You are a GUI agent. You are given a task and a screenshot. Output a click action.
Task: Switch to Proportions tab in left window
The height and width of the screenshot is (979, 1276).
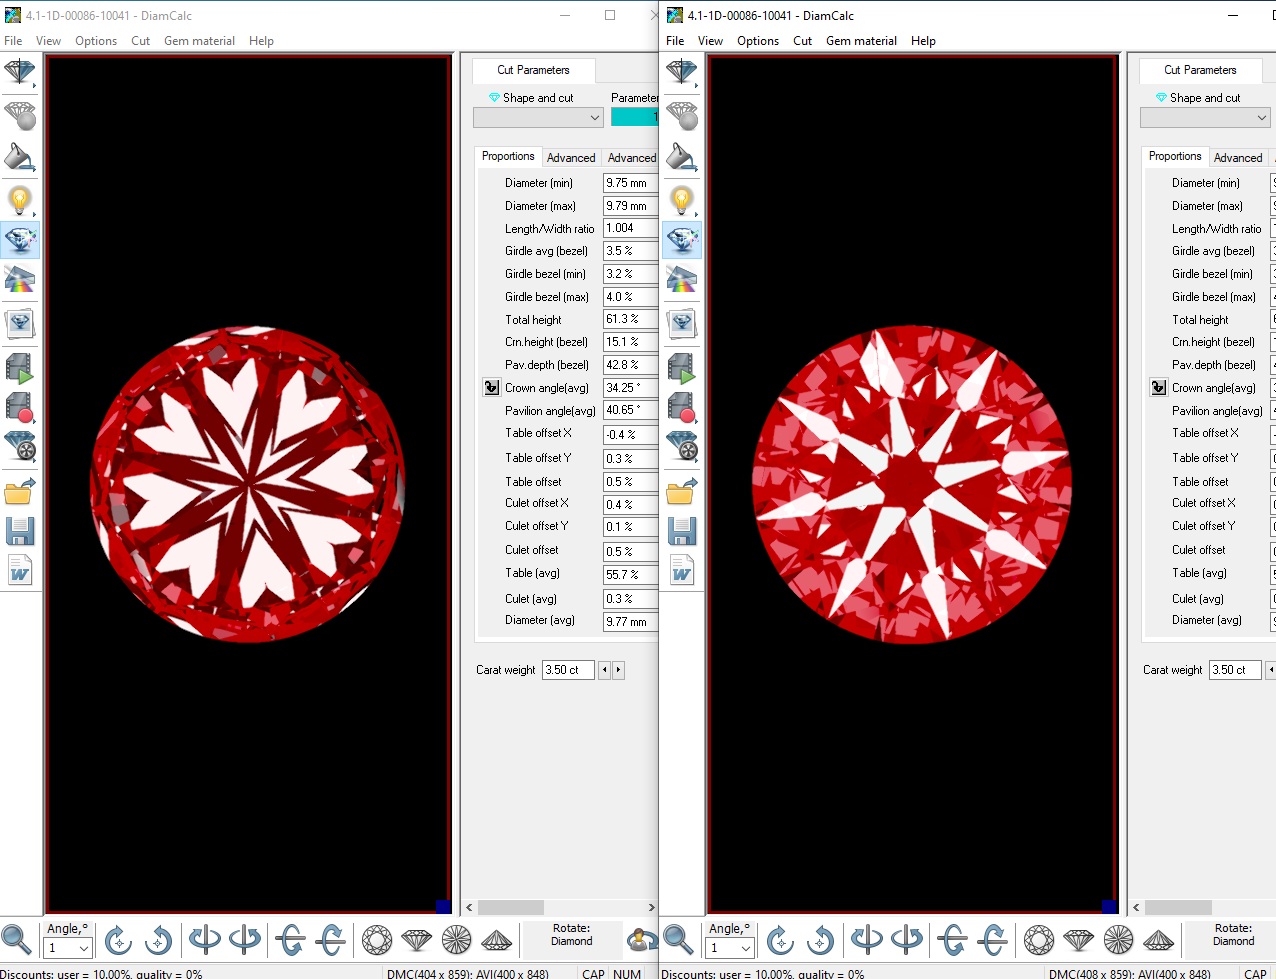[x=508, y=156]
